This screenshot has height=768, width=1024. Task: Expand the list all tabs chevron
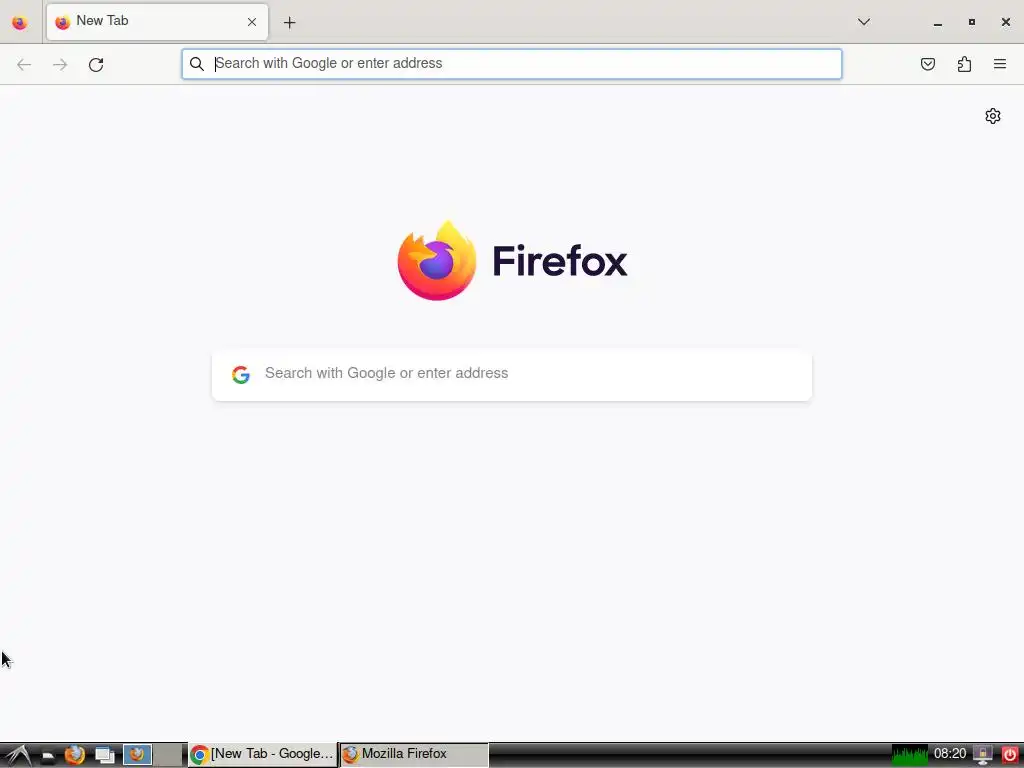pyautogui.click(x=863, y=22)
